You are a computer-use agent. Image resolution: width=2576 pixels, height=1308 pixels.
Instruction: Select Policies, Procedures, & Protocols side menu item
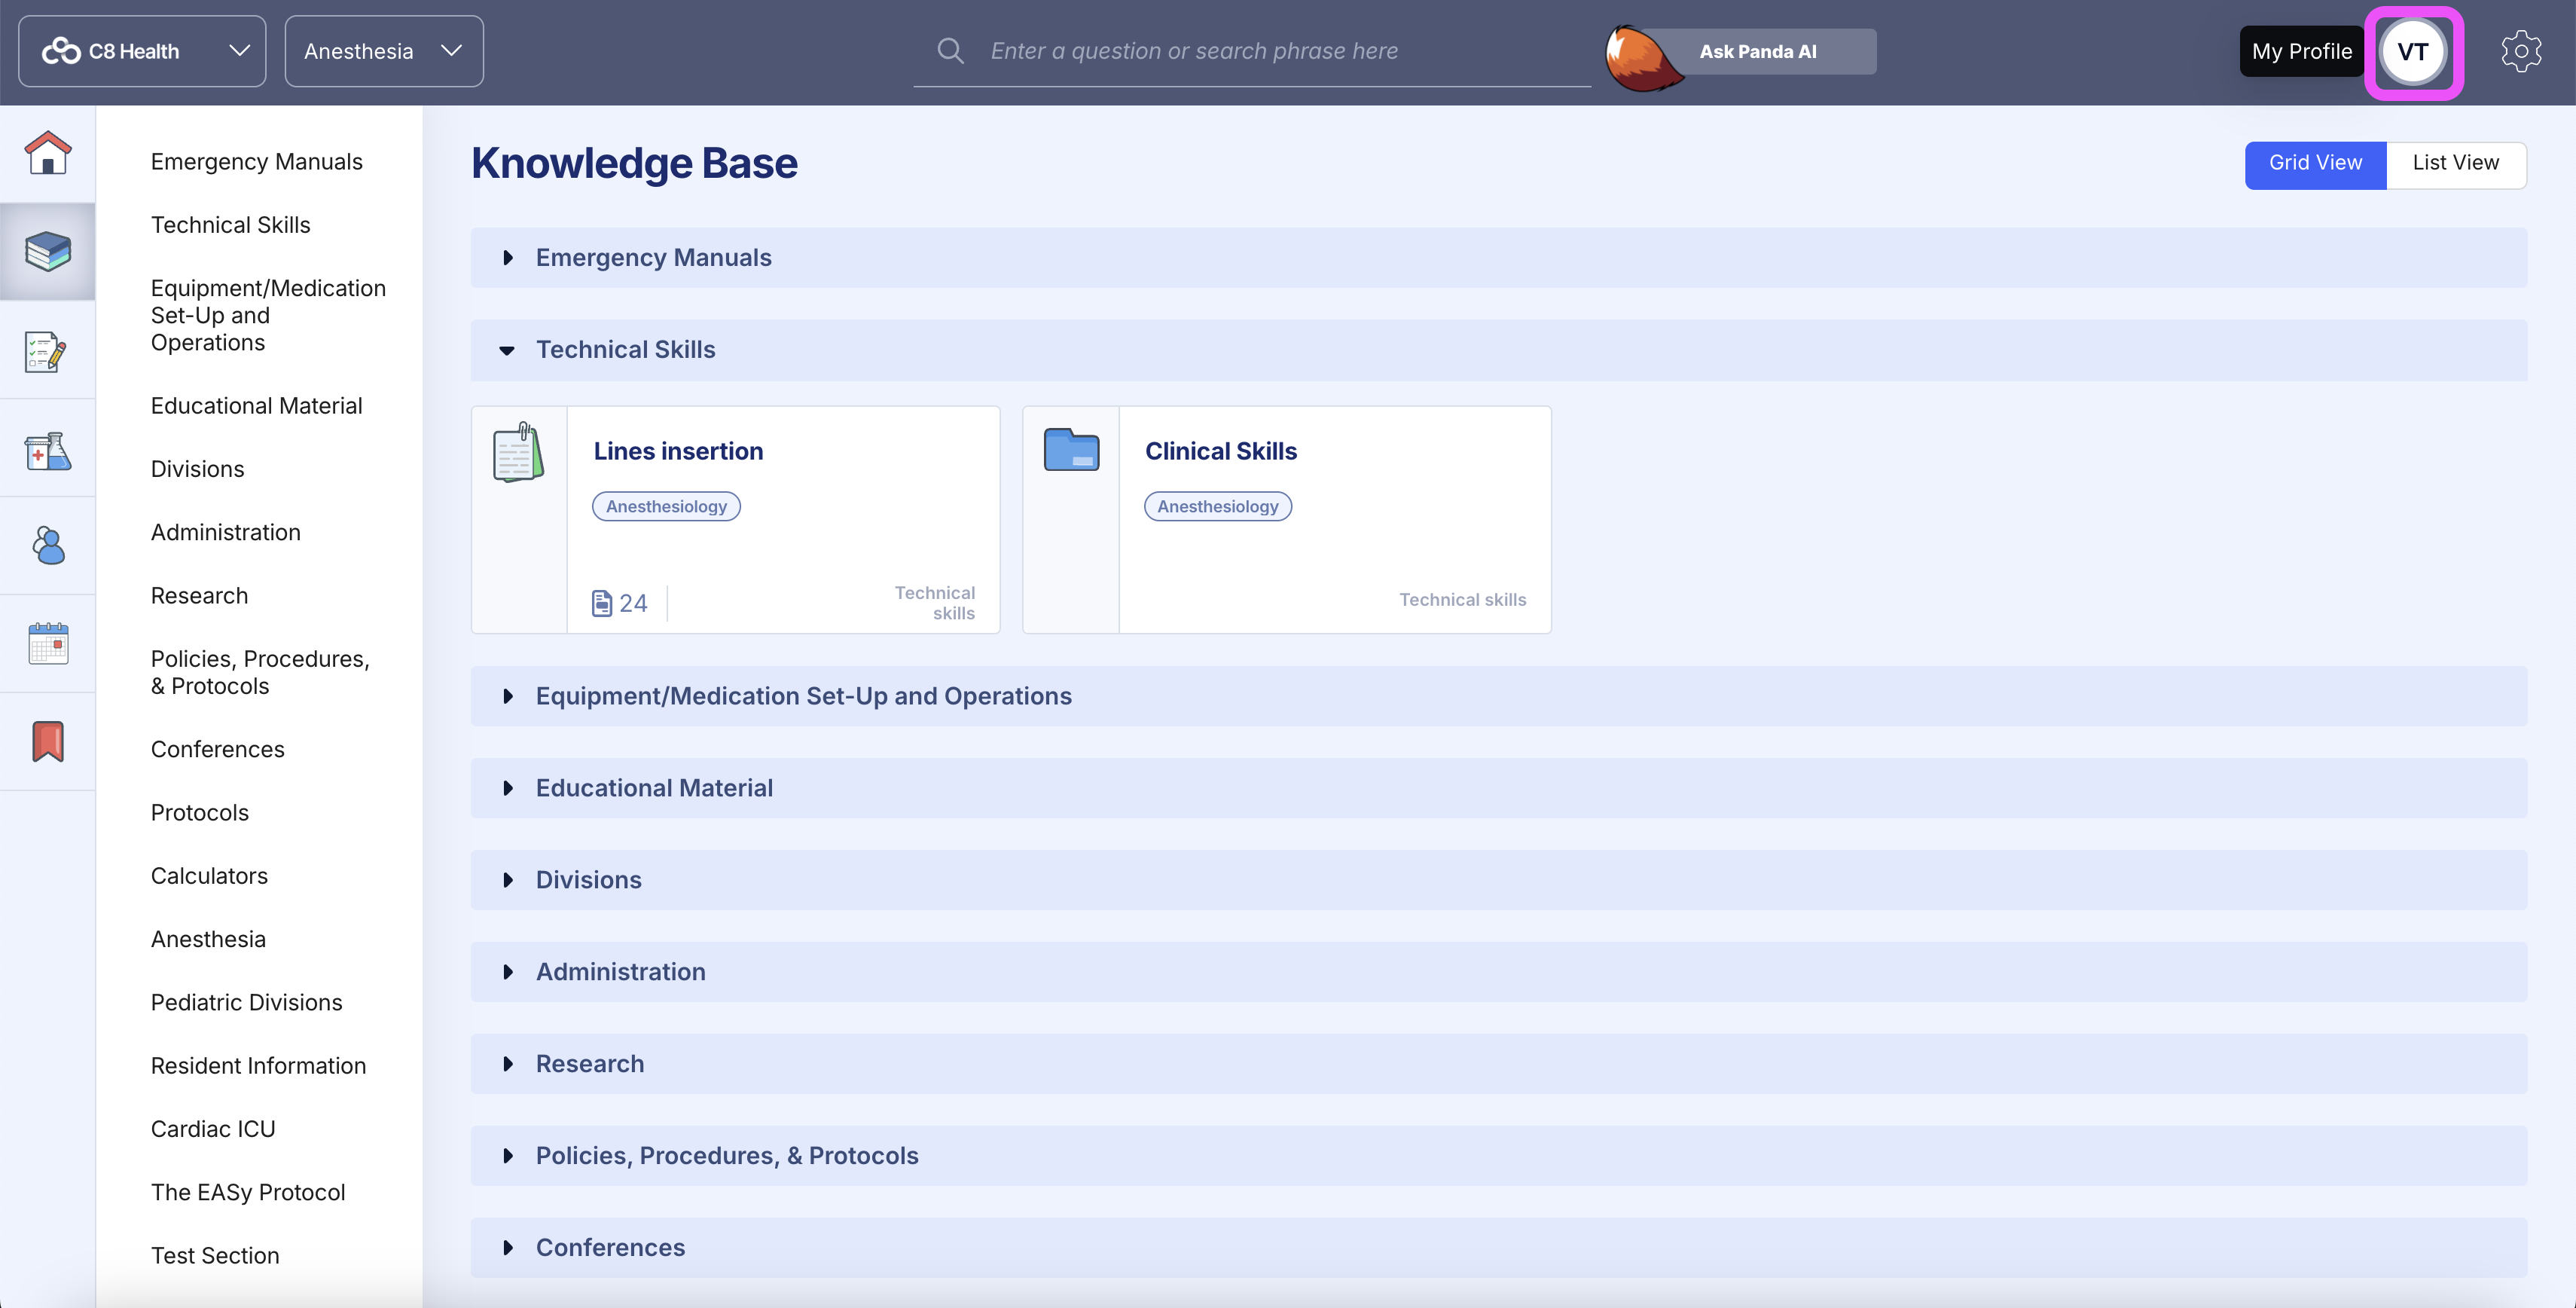tap(261, 672)
